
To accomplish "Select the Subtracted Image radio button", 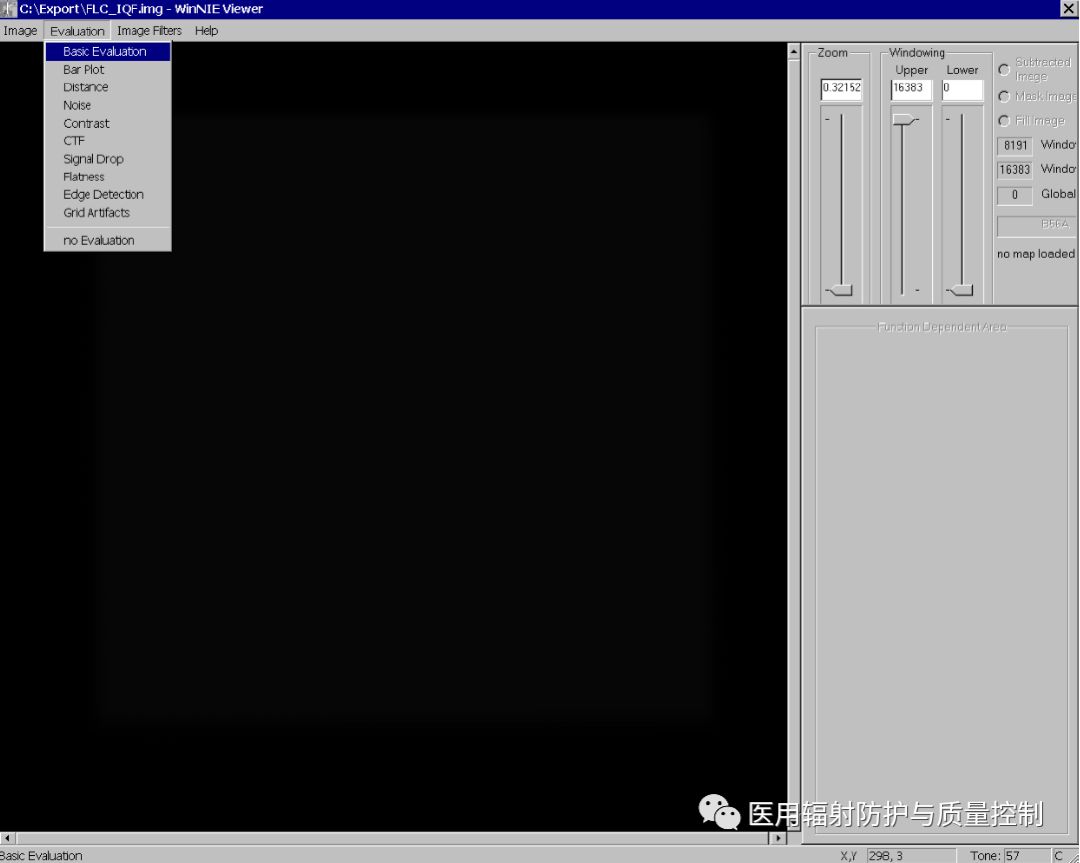I will point(1004,70).
